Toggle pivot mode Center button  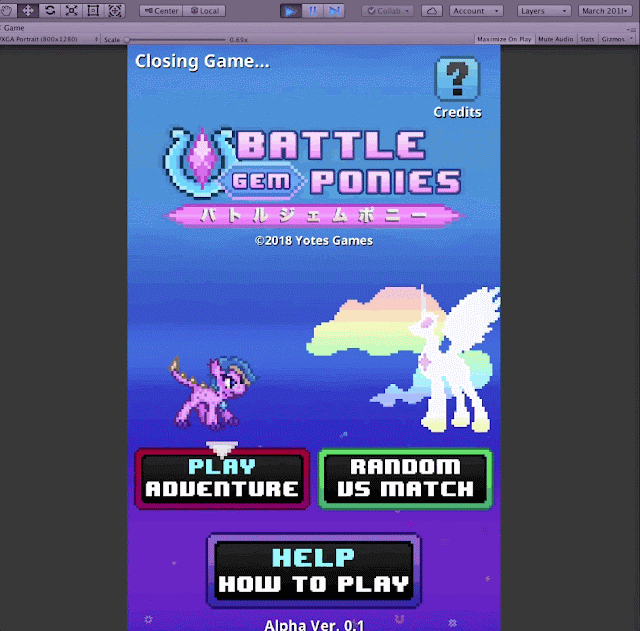pyautogui.click(x=161, y=11)
